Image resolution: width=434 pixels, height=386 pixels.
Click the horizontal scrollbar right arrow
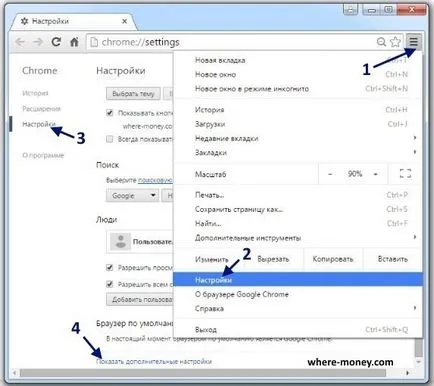pos(408,373)
